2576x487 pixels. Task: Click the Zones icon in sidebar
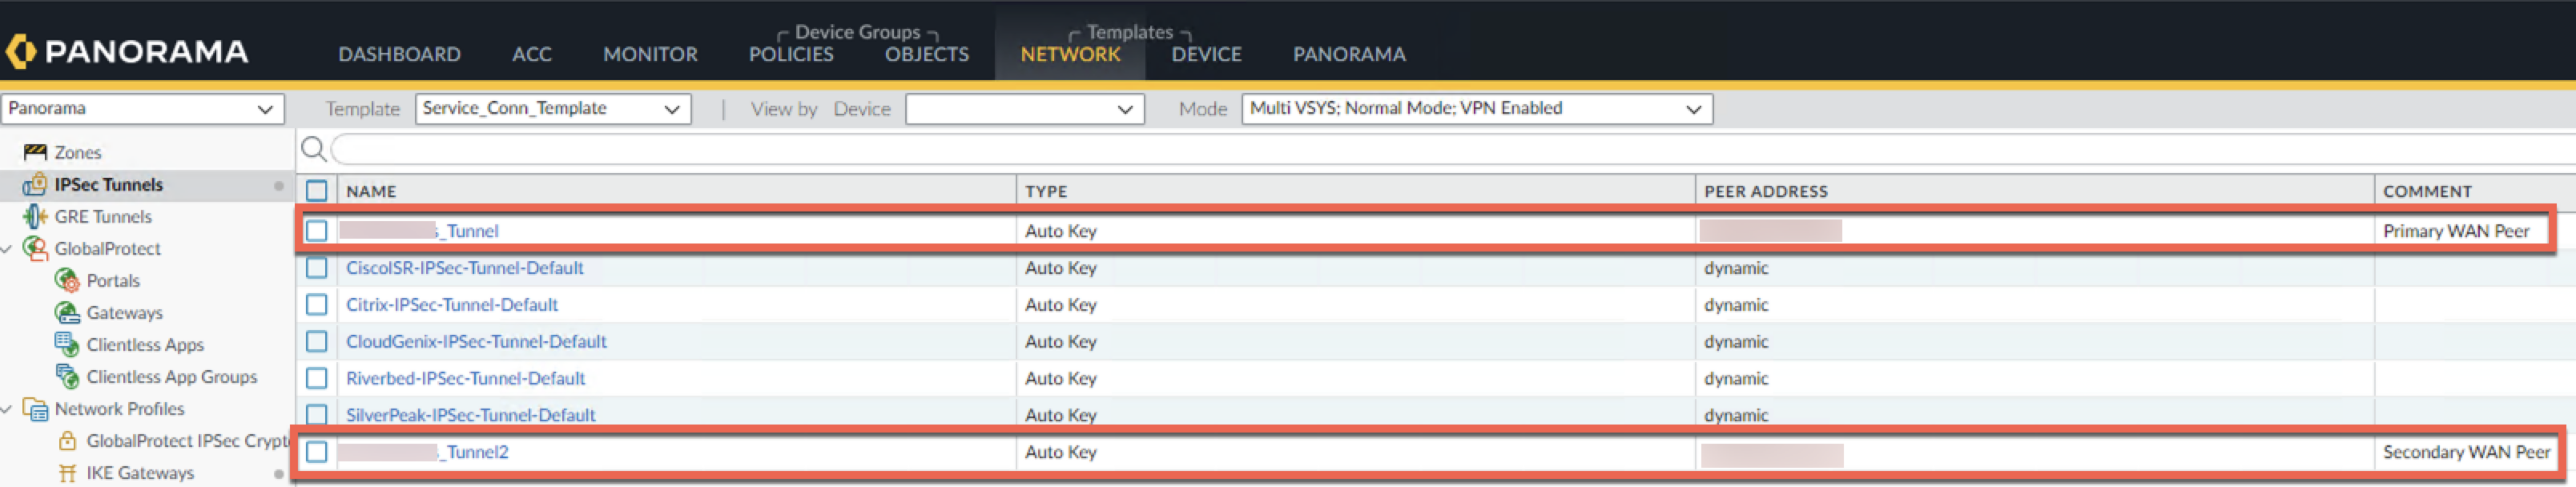coord(35,152)
